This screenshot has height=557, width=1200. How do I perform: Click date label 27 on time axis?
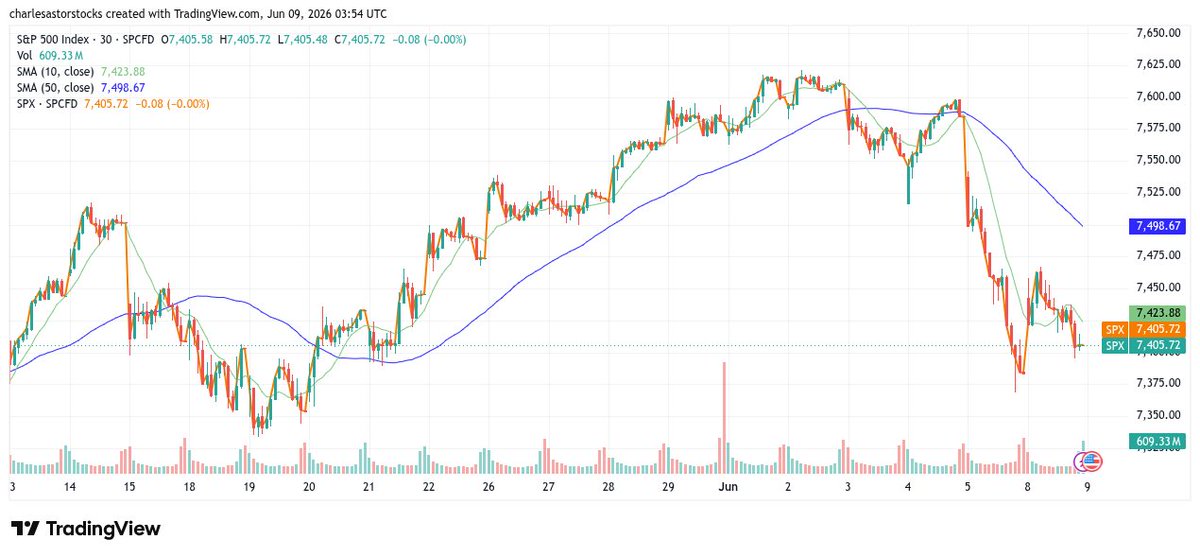[548, 486]
